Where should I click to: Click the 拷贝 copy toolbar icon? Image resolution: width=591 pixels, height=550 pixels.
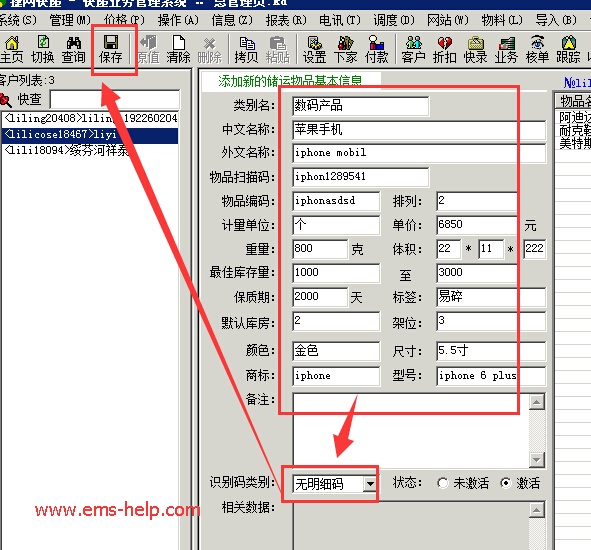(x=246, y=49)
